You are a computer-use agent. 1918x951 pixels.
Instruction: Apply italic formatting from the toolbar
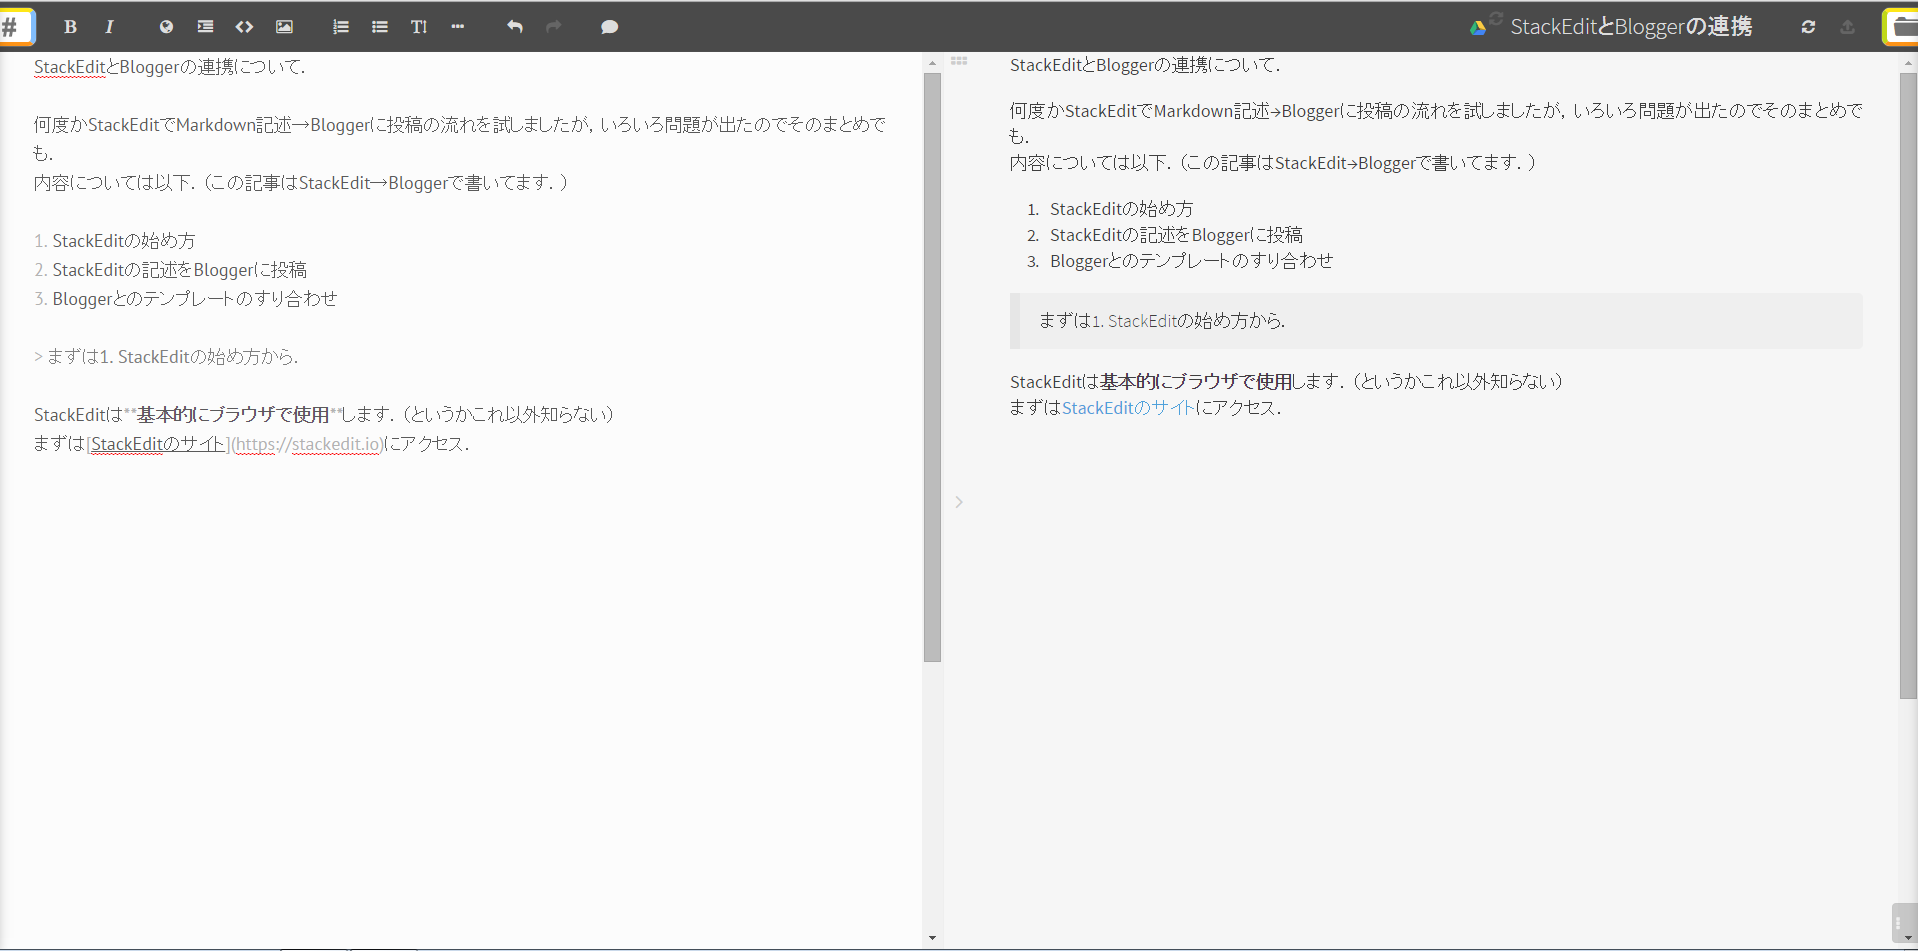point(109,27)
